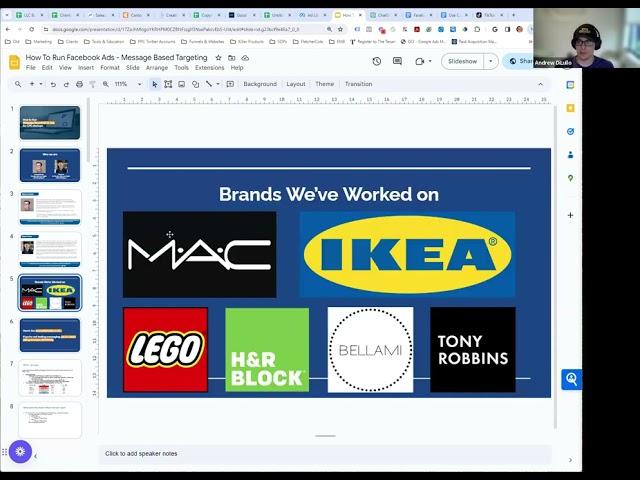This screenshot has height=480, width=640.
Task: Open Contacts side panel
Action: pos(571,155)
